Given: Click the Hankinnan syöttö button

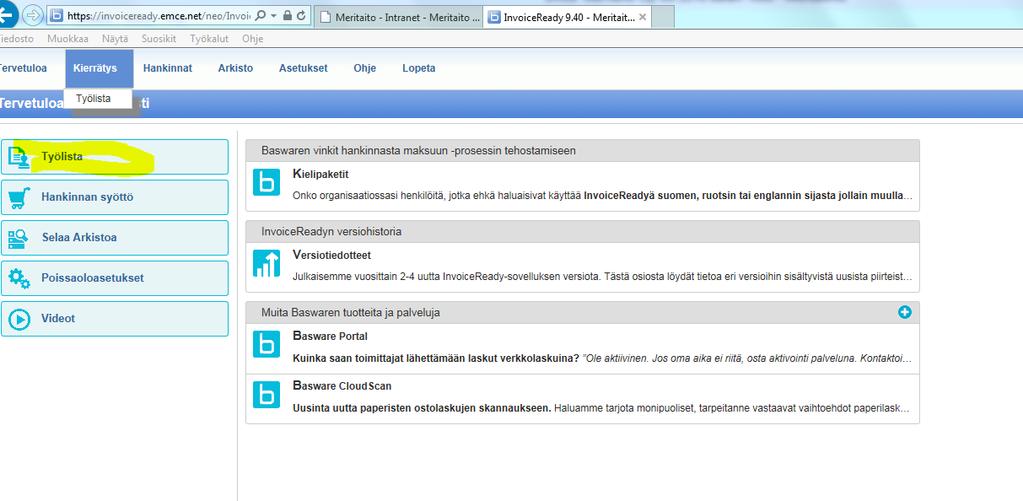Looking at the screenshot, I should click(115, 197).
